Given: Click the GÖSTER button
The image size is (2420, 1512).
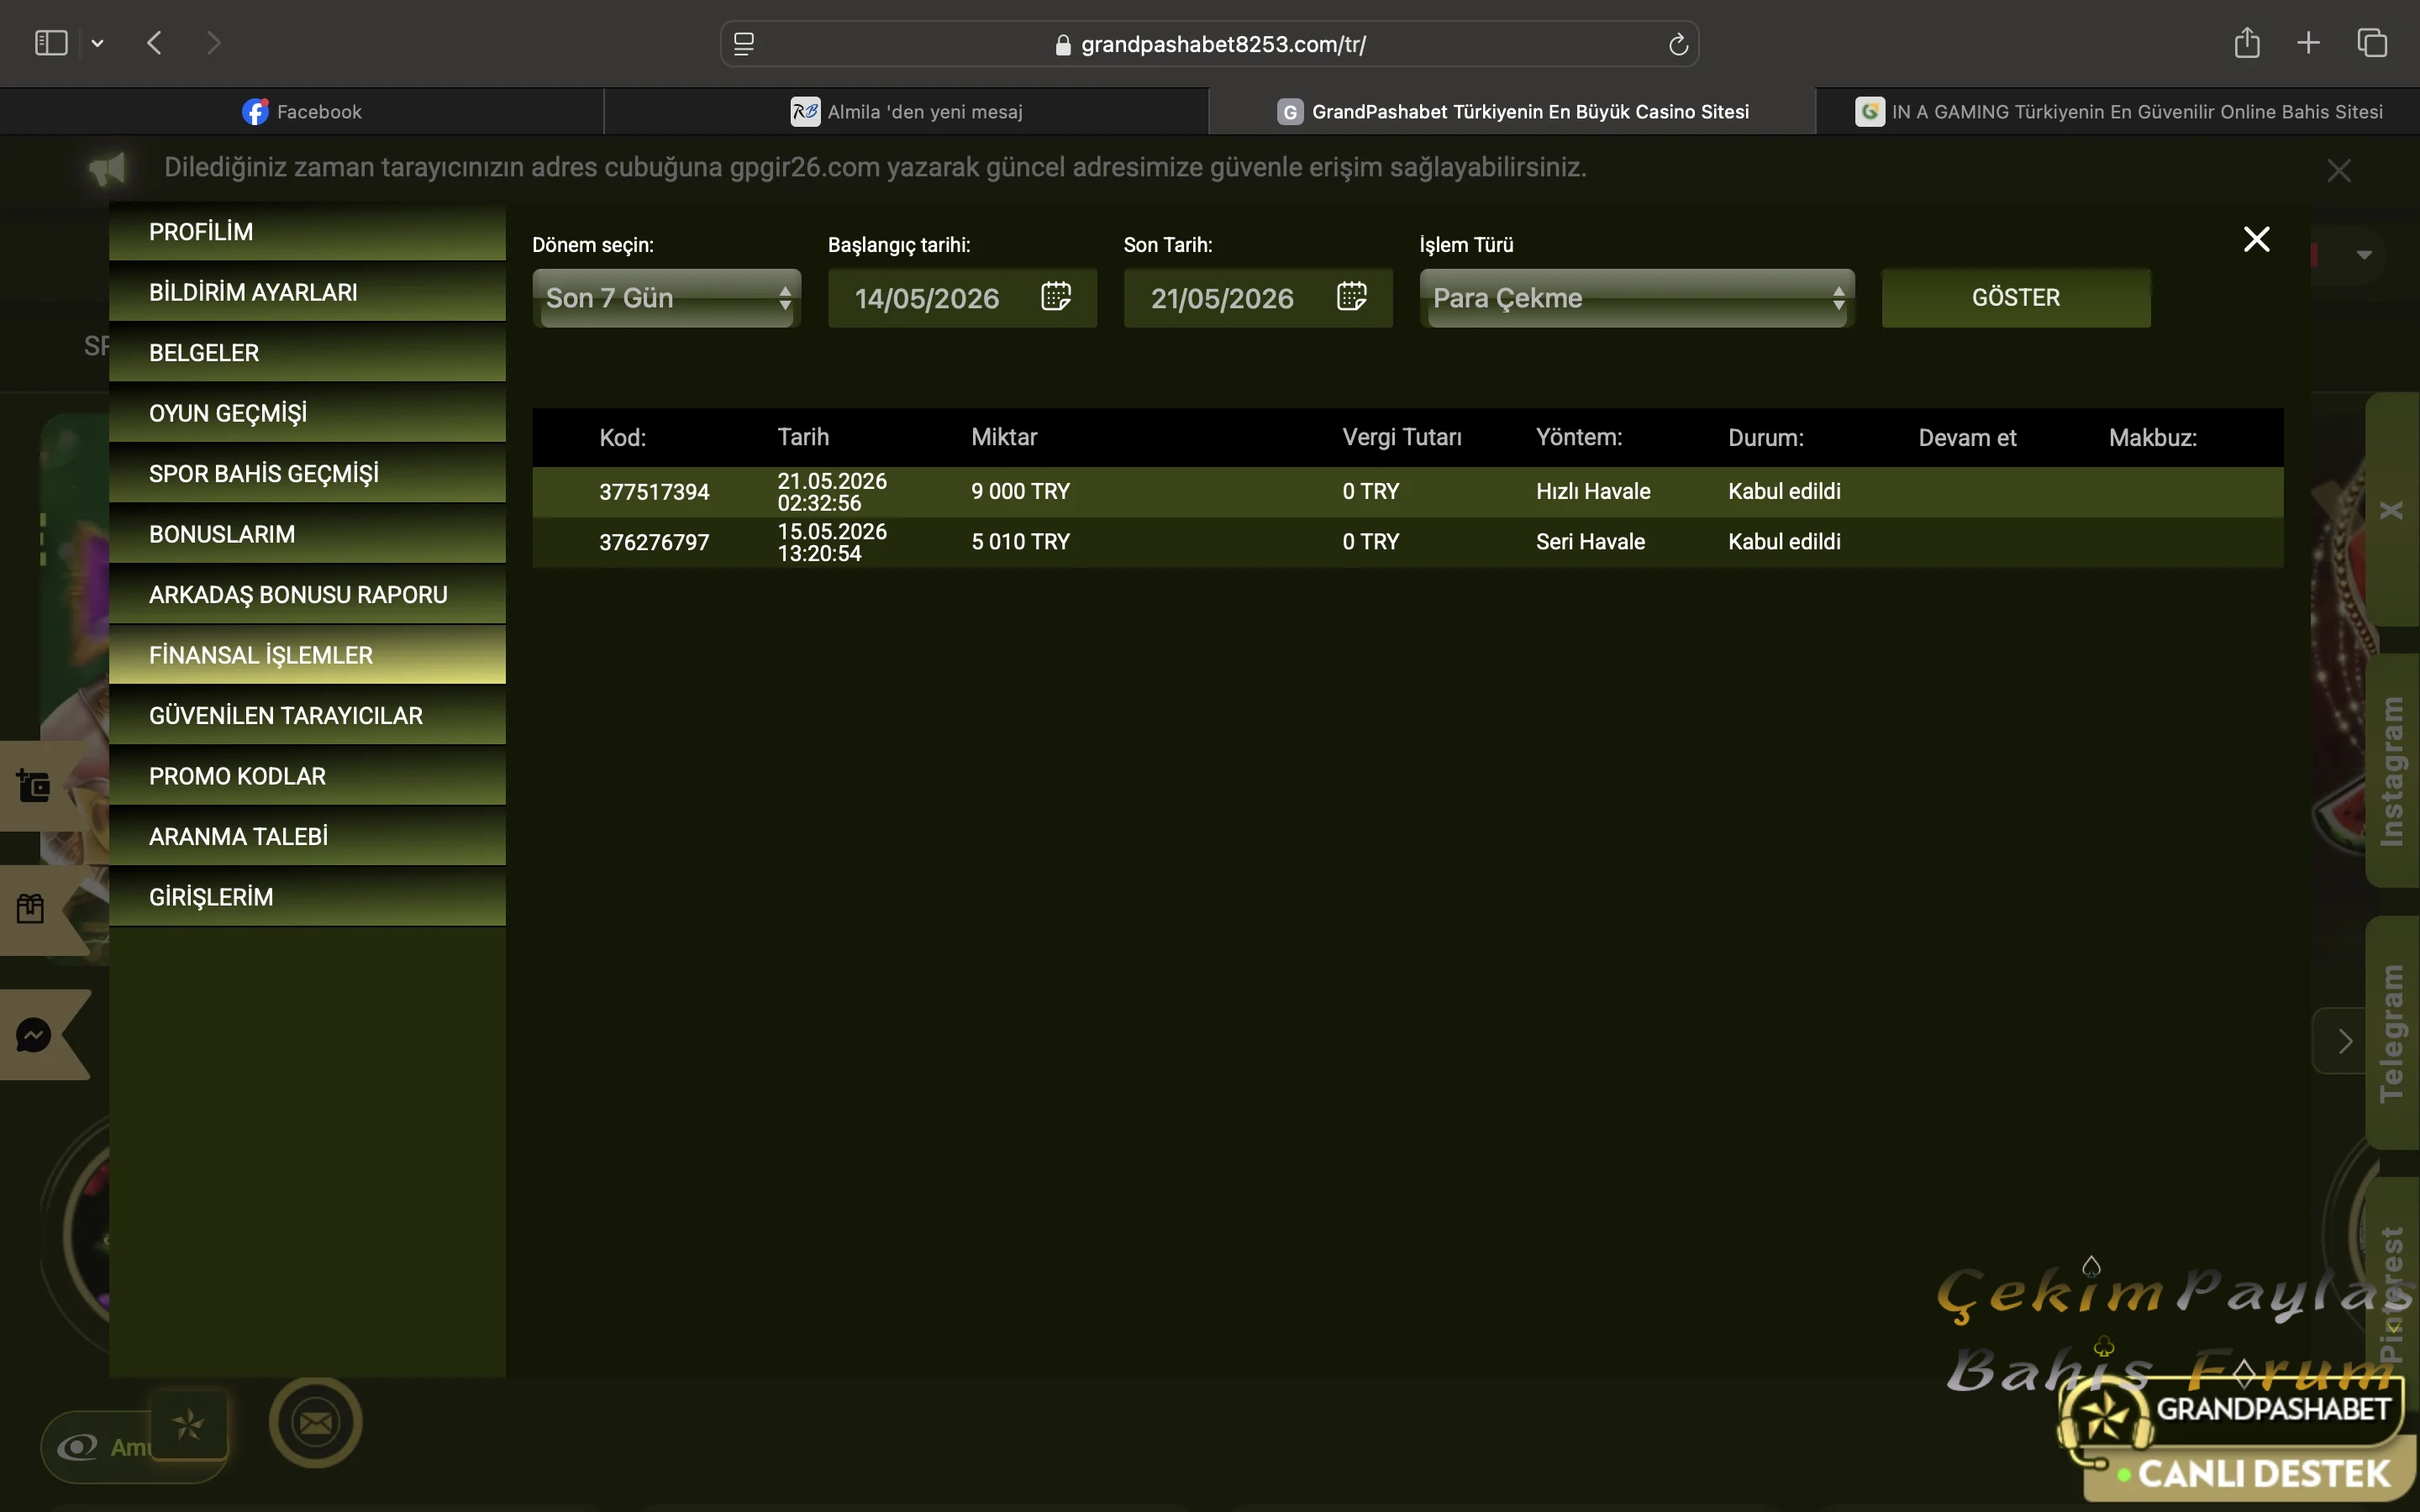Looking at the screenshot, I should click(2016, 298).
